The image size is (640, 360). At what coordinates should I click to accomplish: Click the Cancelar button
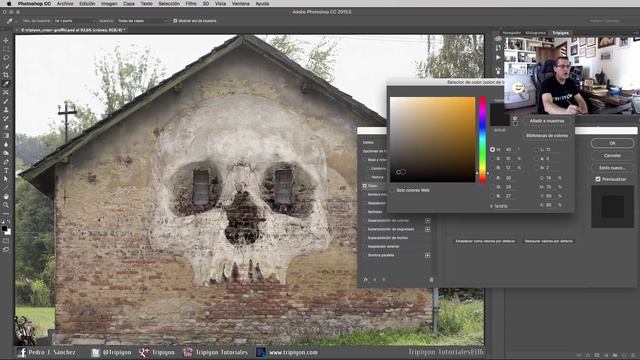(x=612, y=156)
